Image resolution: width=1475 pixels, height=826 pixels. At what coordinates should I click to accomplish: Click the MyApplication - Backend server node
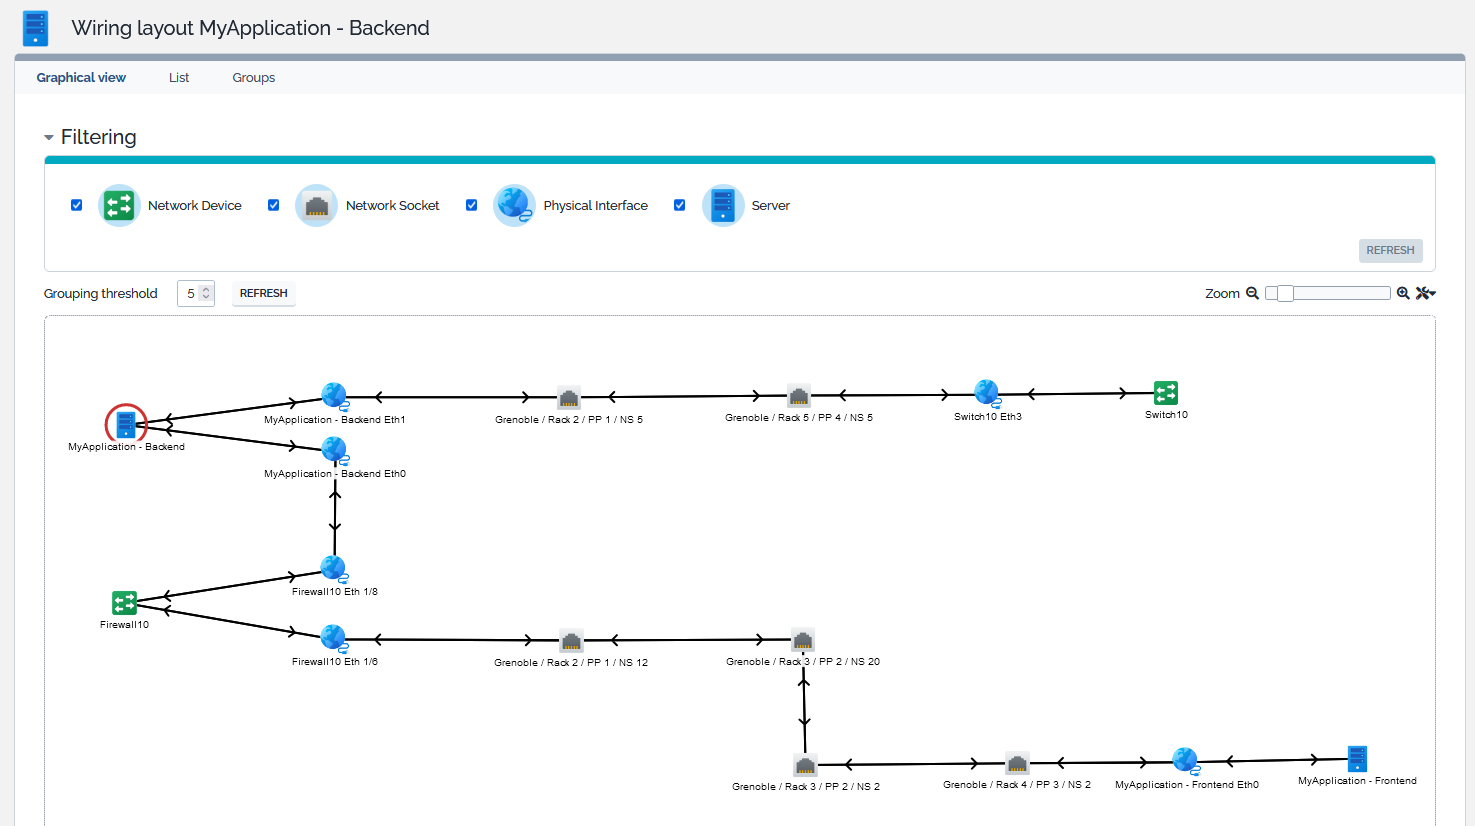click(126, 424)
